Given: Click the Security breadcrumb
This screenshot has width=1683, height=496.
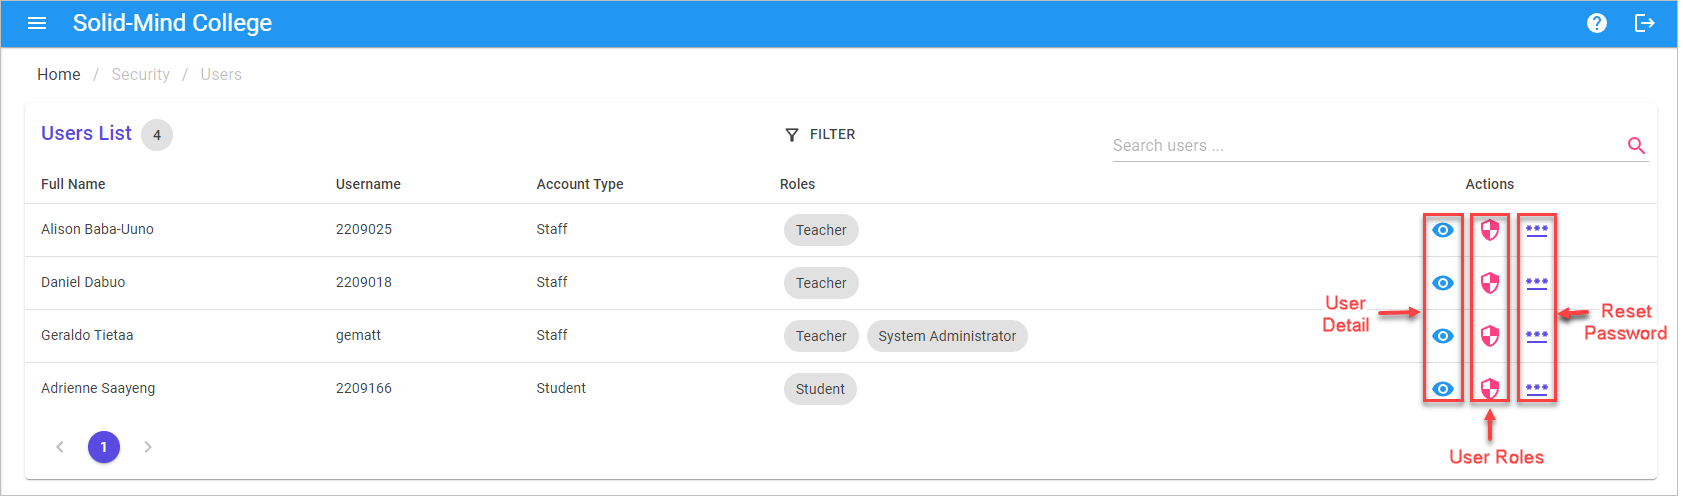Looking at the screenshot, I should tap(141, 74).
